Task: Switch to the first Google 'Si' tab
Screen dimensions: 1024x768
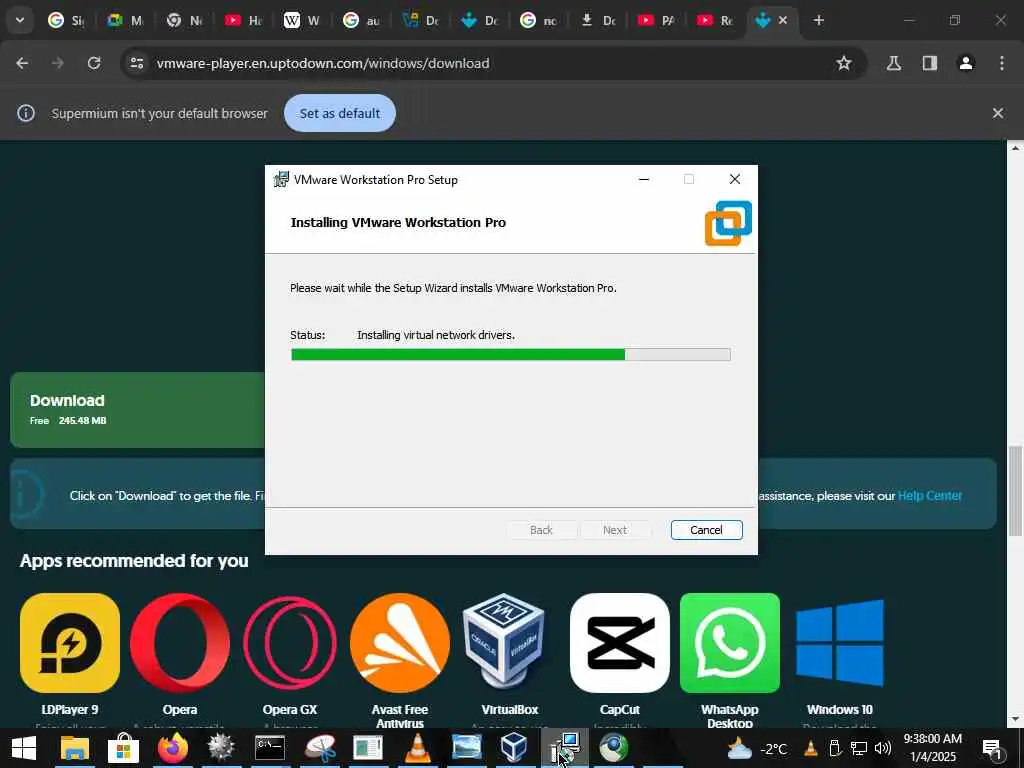Action: (x=67, y=20)
